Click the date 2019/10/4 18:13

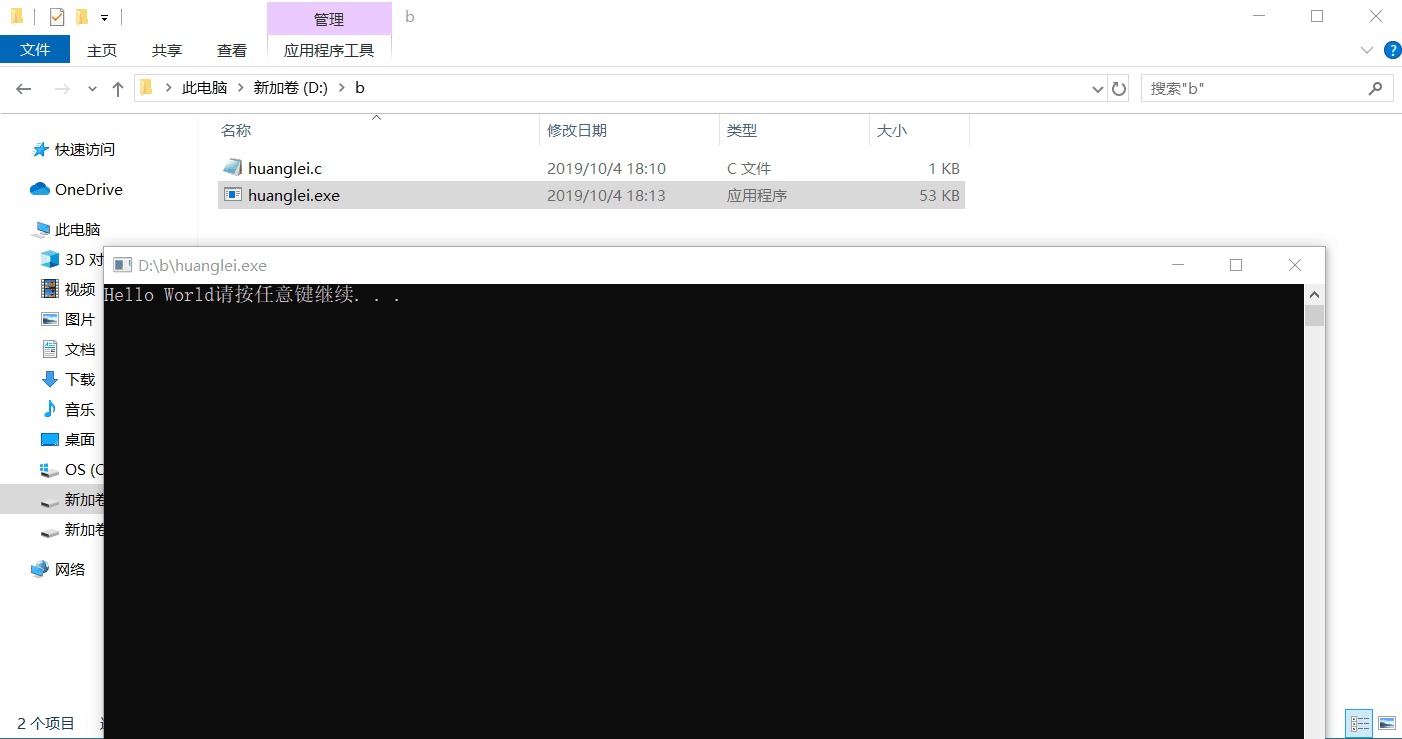pyautogui.click(x=606, y=196)
